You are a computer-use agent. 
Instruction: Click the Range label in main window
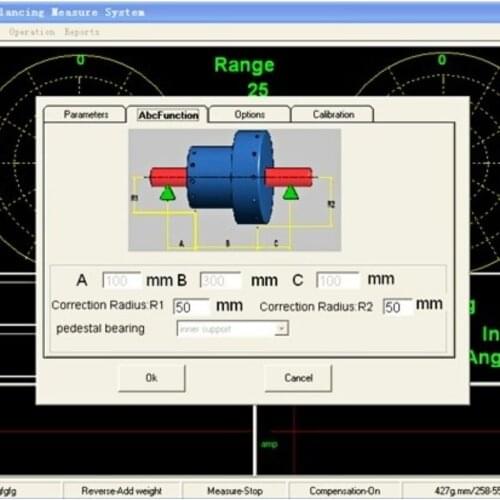(x=244, y=65)
